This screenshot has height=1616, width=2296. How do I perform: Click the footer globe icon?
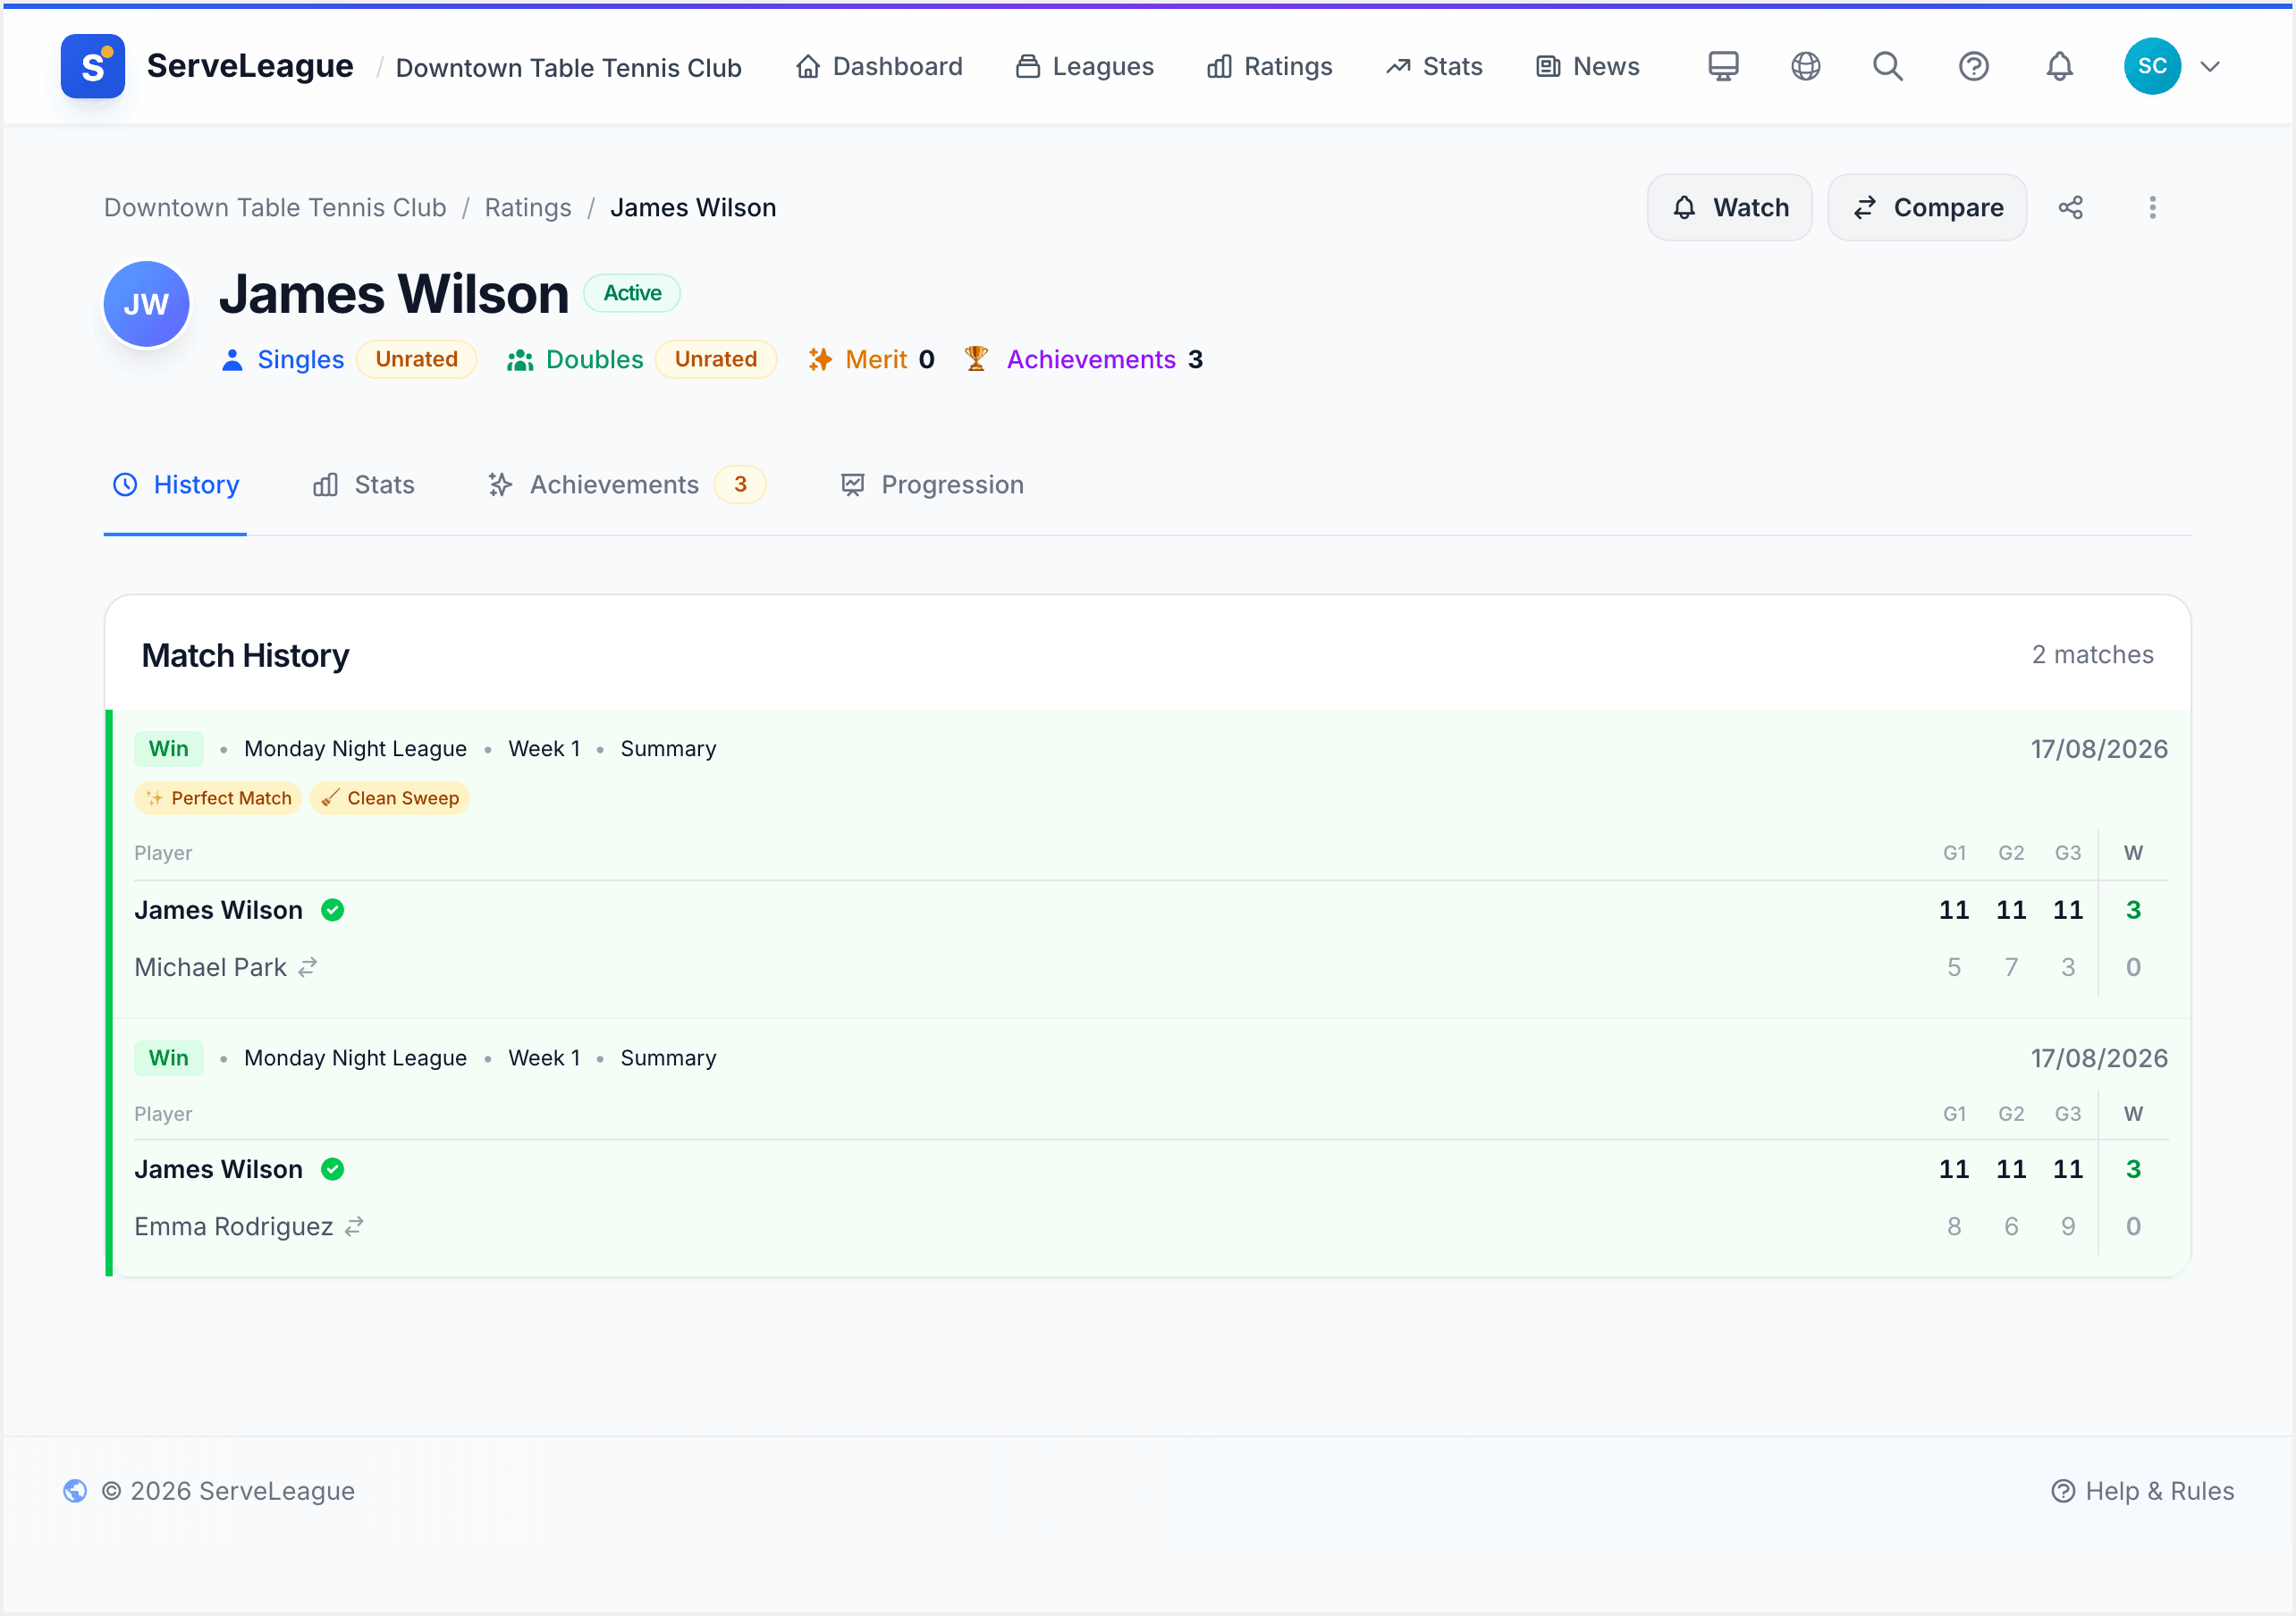pos(75,1491)
